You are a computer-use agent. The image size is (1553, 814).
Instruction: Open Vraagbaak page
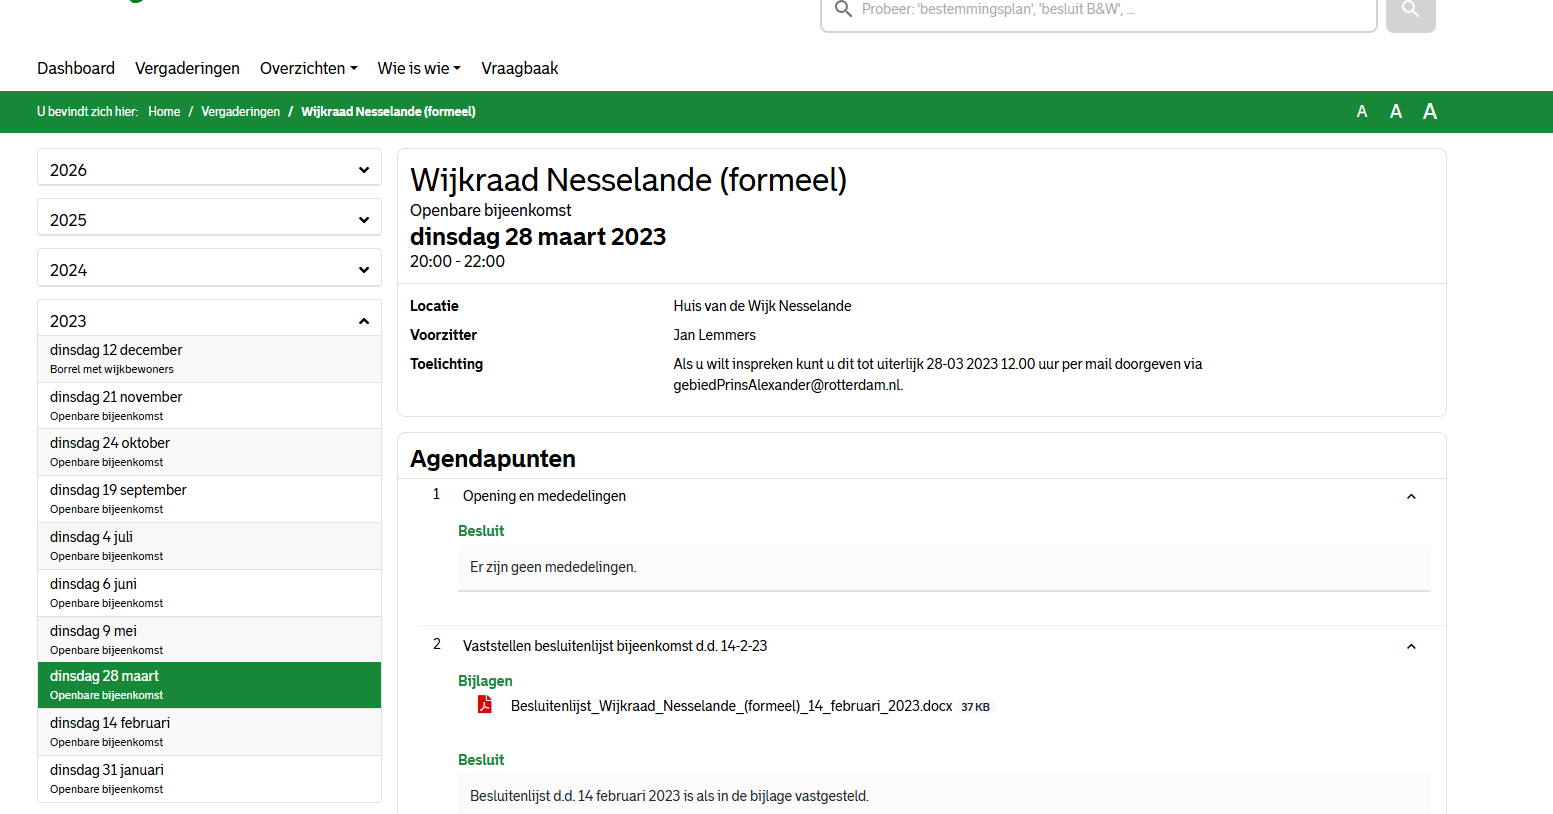(519, 68)
